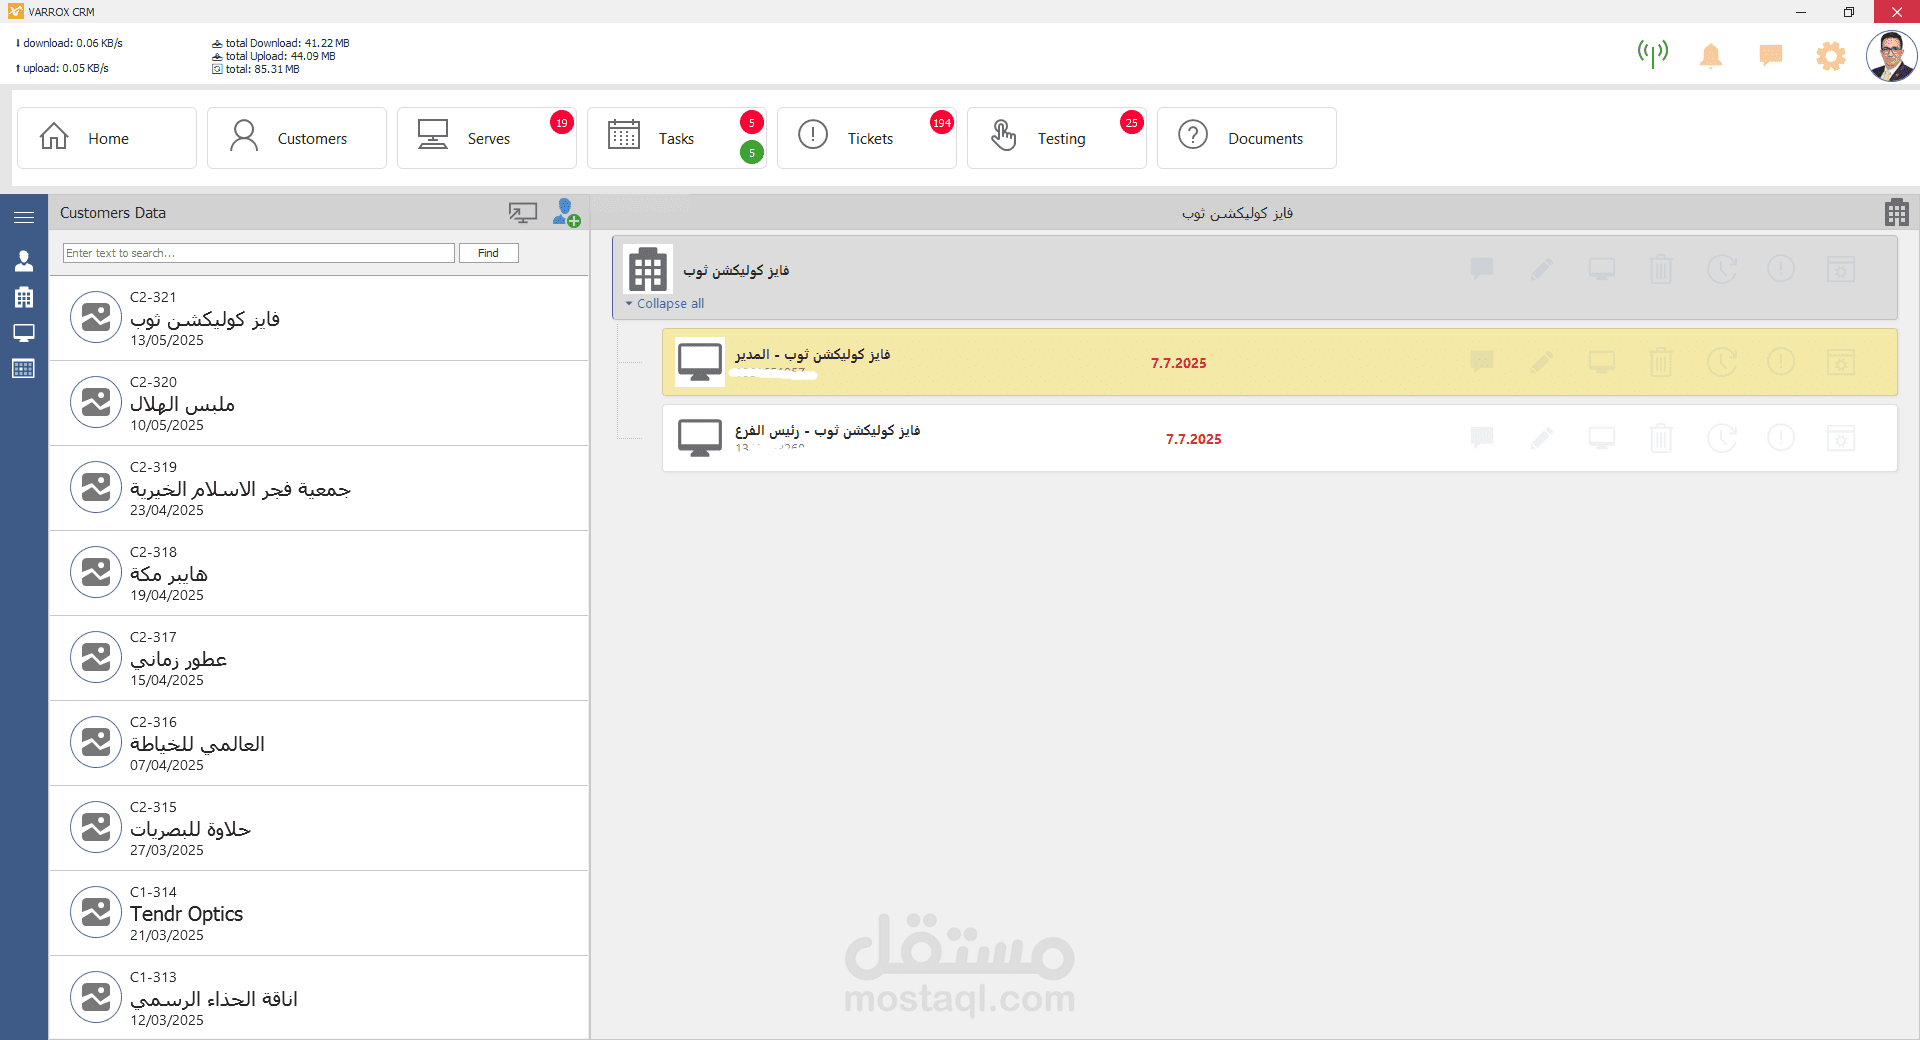Select customer Tendr Optics
The image size is (1920, 1040).
(319, 913)
